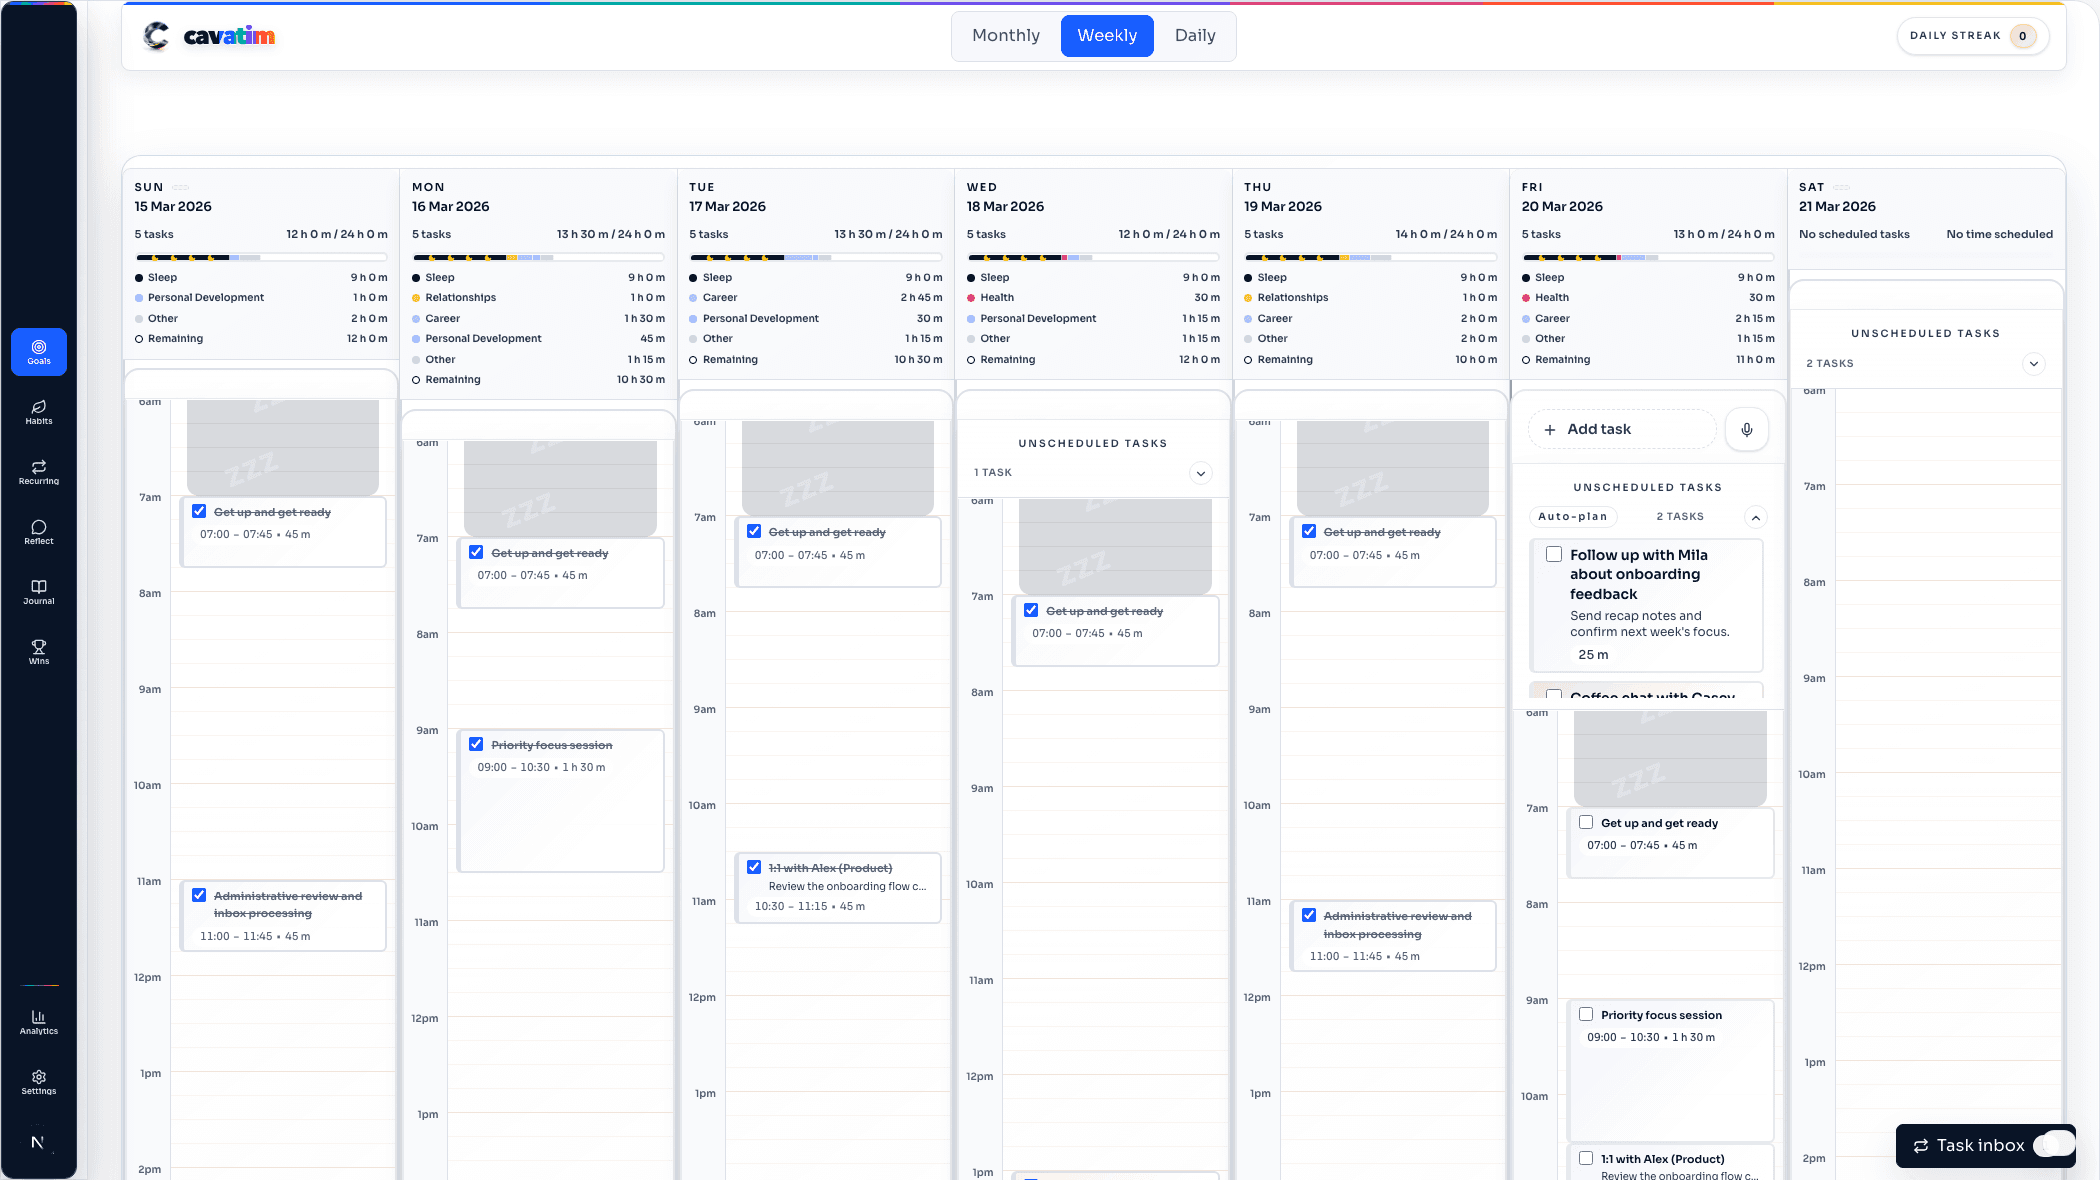Open the Recurring sidebar icon

click(x=39, y=472)
